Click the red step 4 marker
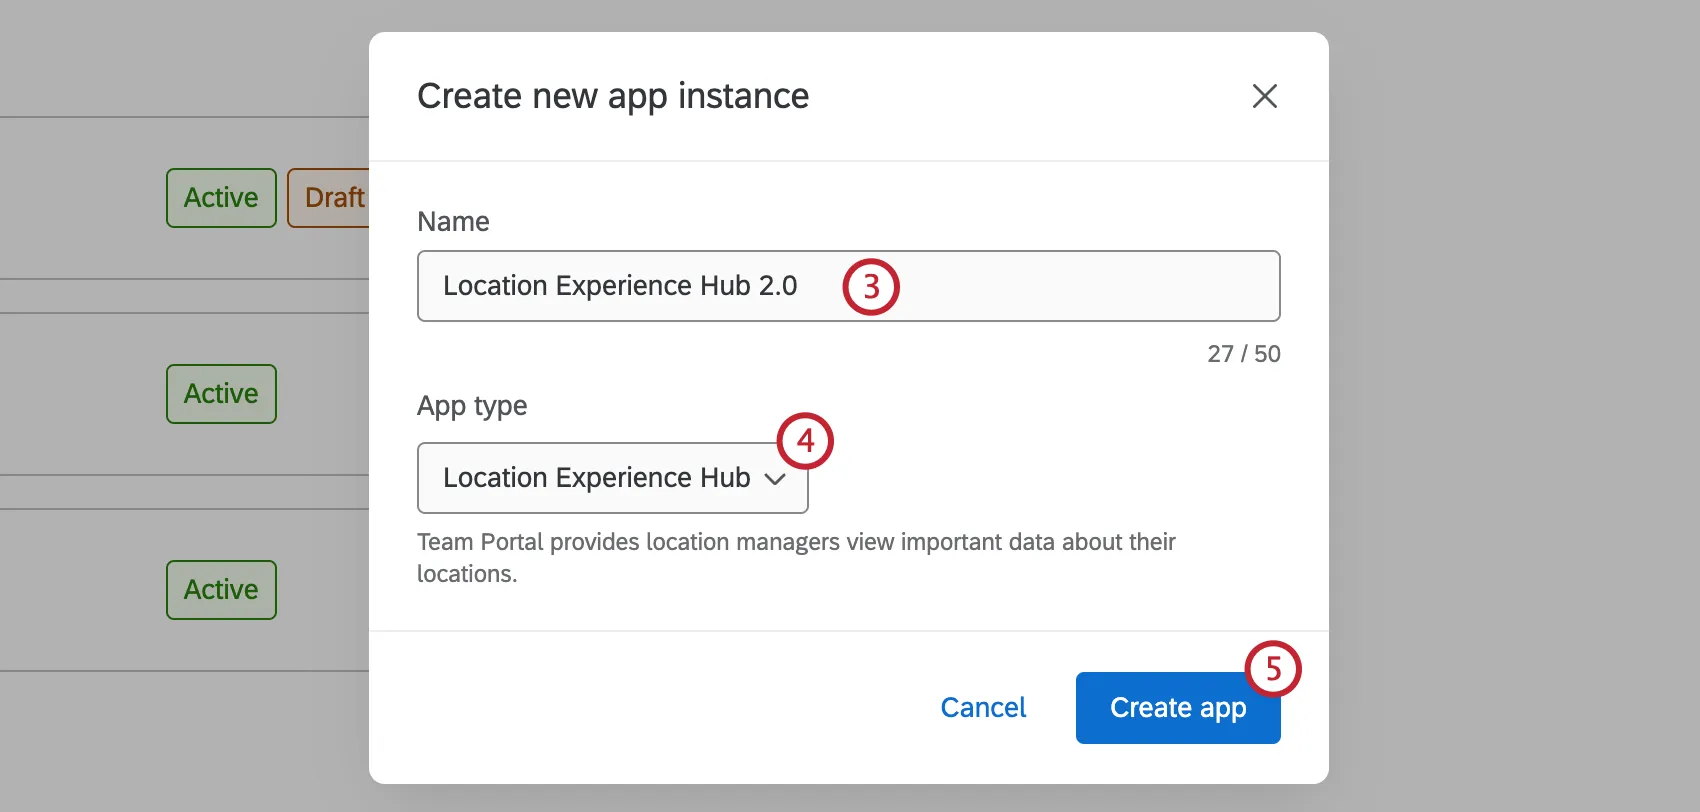The image size is (1700, 812). pyautogui.click(x=805, y=441)
